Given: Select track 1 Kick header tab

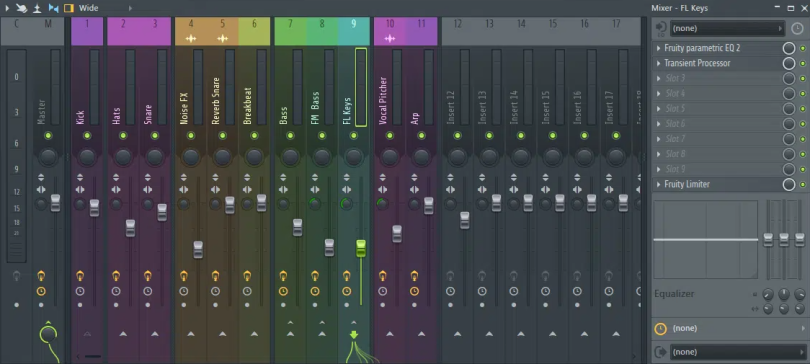Looking at the screenshot, I should click(x=87, y=31).
